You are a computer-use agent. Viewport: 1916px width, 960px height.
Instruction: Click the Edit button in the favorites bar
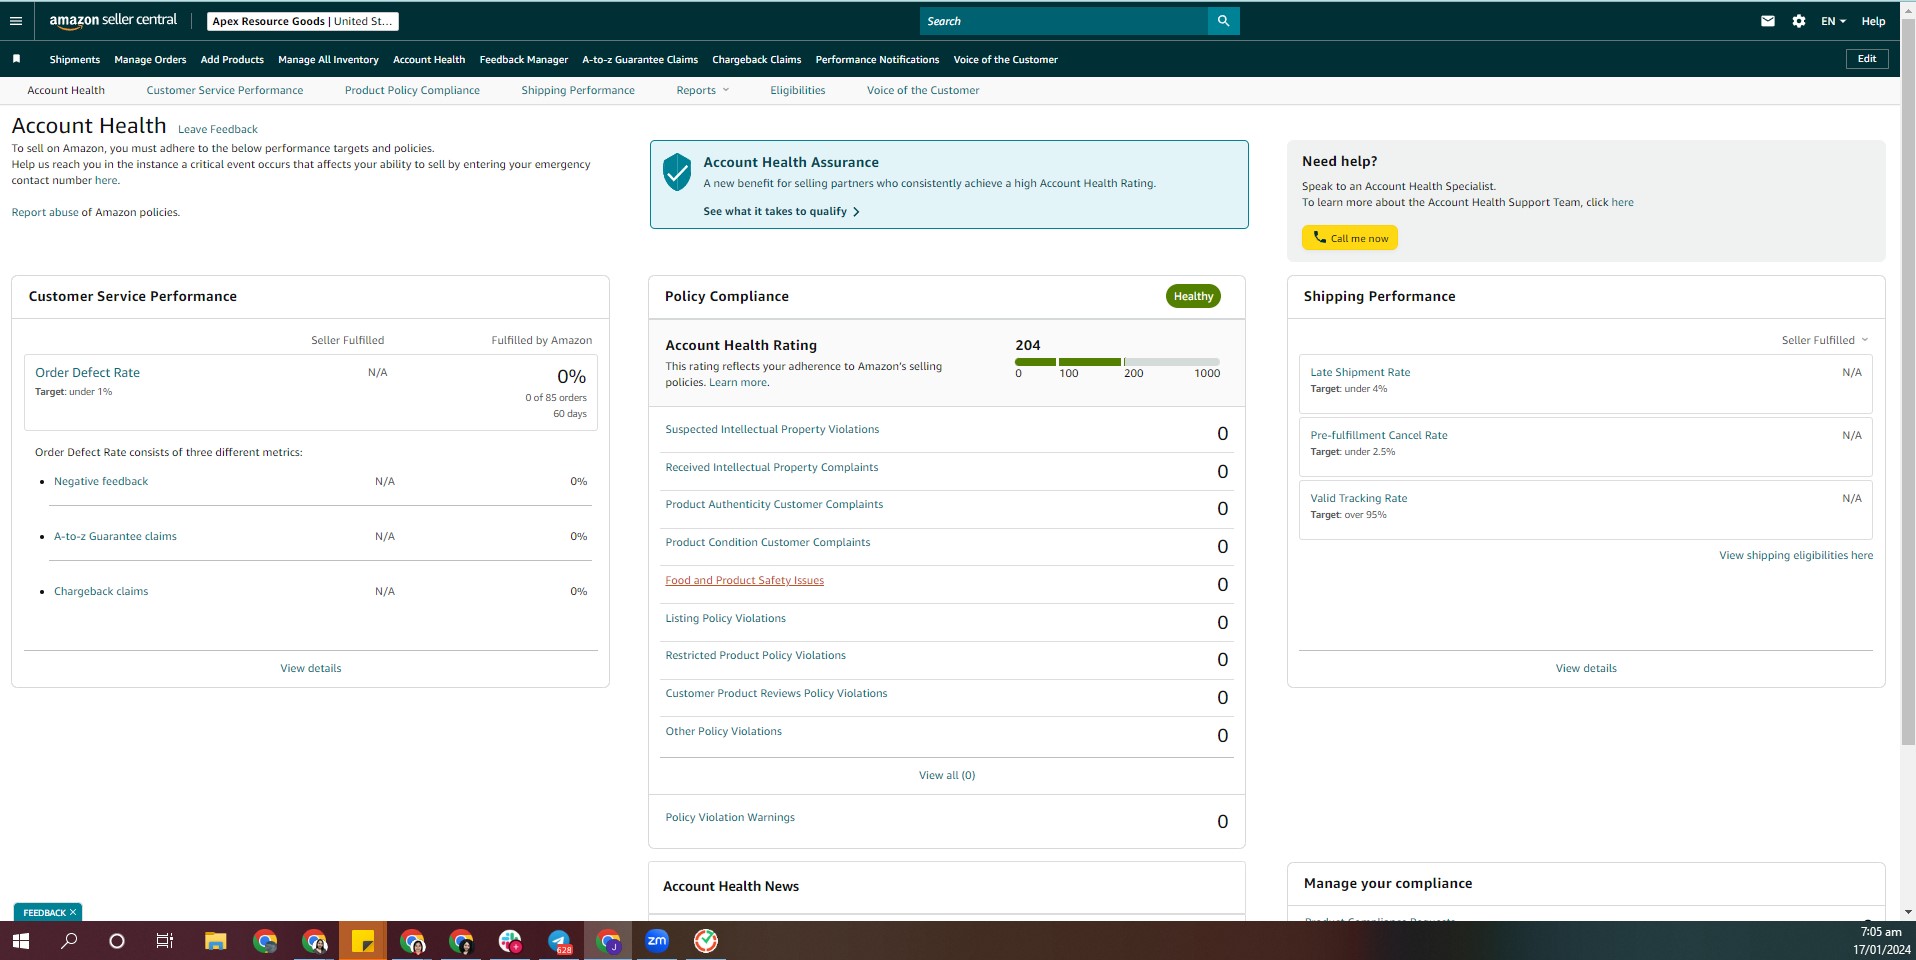(1867, 59)
